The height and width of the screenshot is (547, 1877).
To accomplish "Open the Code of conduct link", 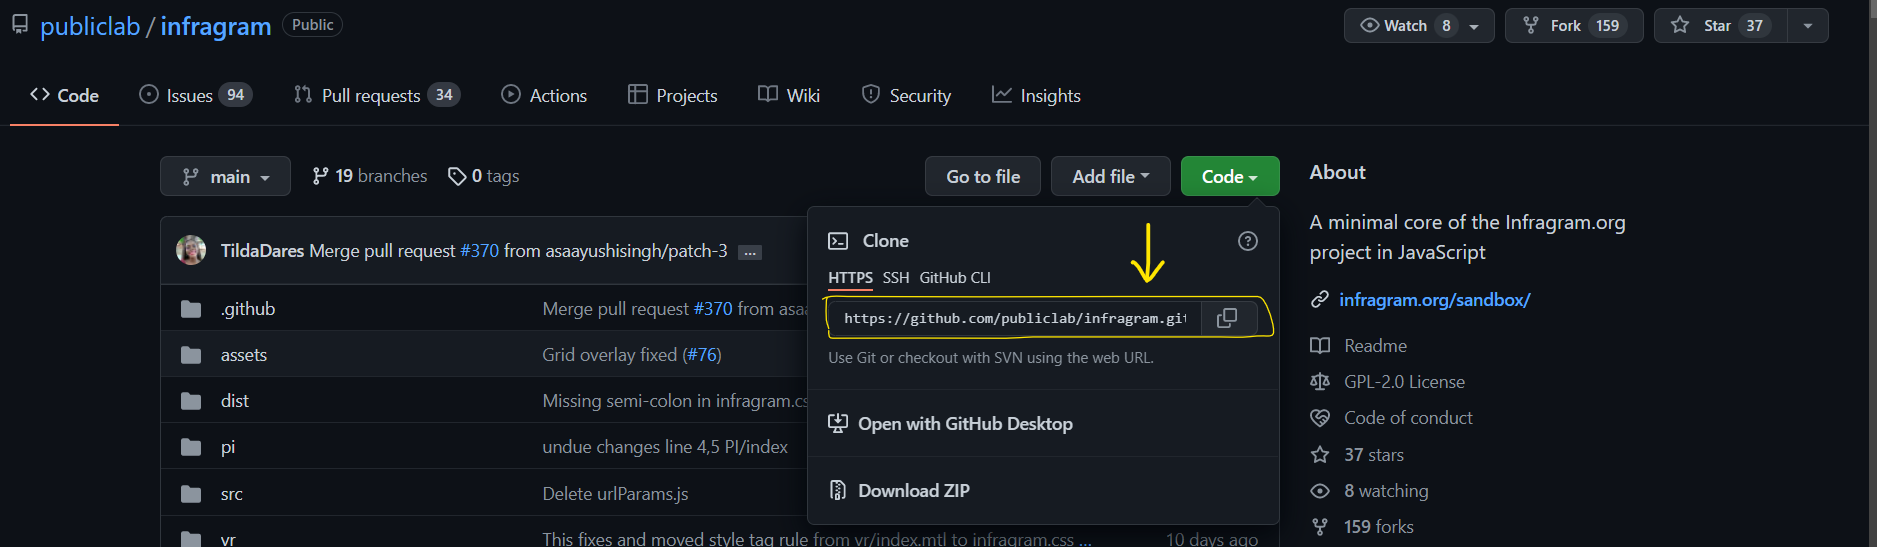I will point(1408,418).
